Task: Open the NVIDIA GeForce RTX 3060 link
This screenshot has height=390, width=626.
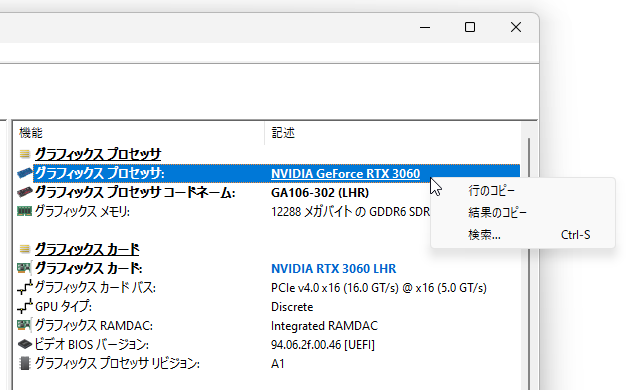Action: tap(345, 174)
